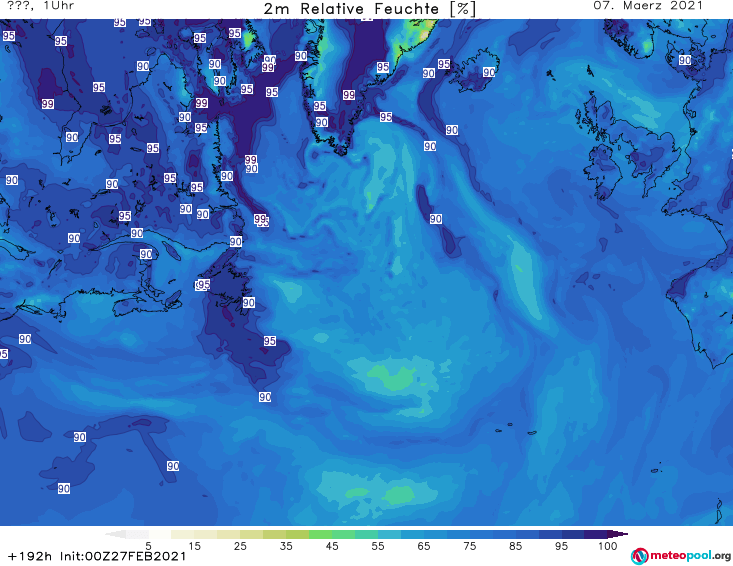Click the legend value "75"
Image resolution: width=733 pixels, height=566 pixels.
coord(470,546)
